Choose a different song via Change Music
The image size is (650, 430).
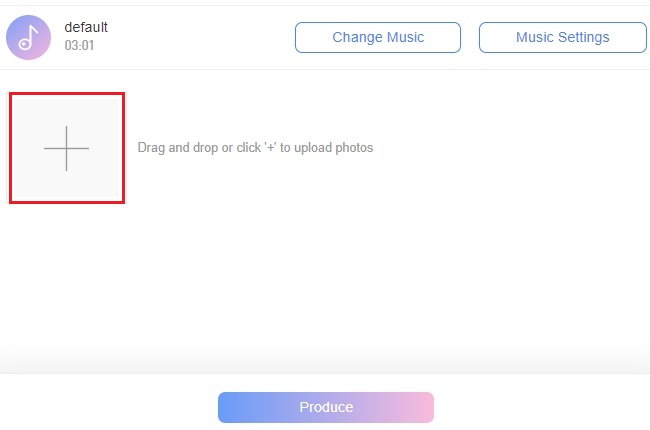point(378,37)
